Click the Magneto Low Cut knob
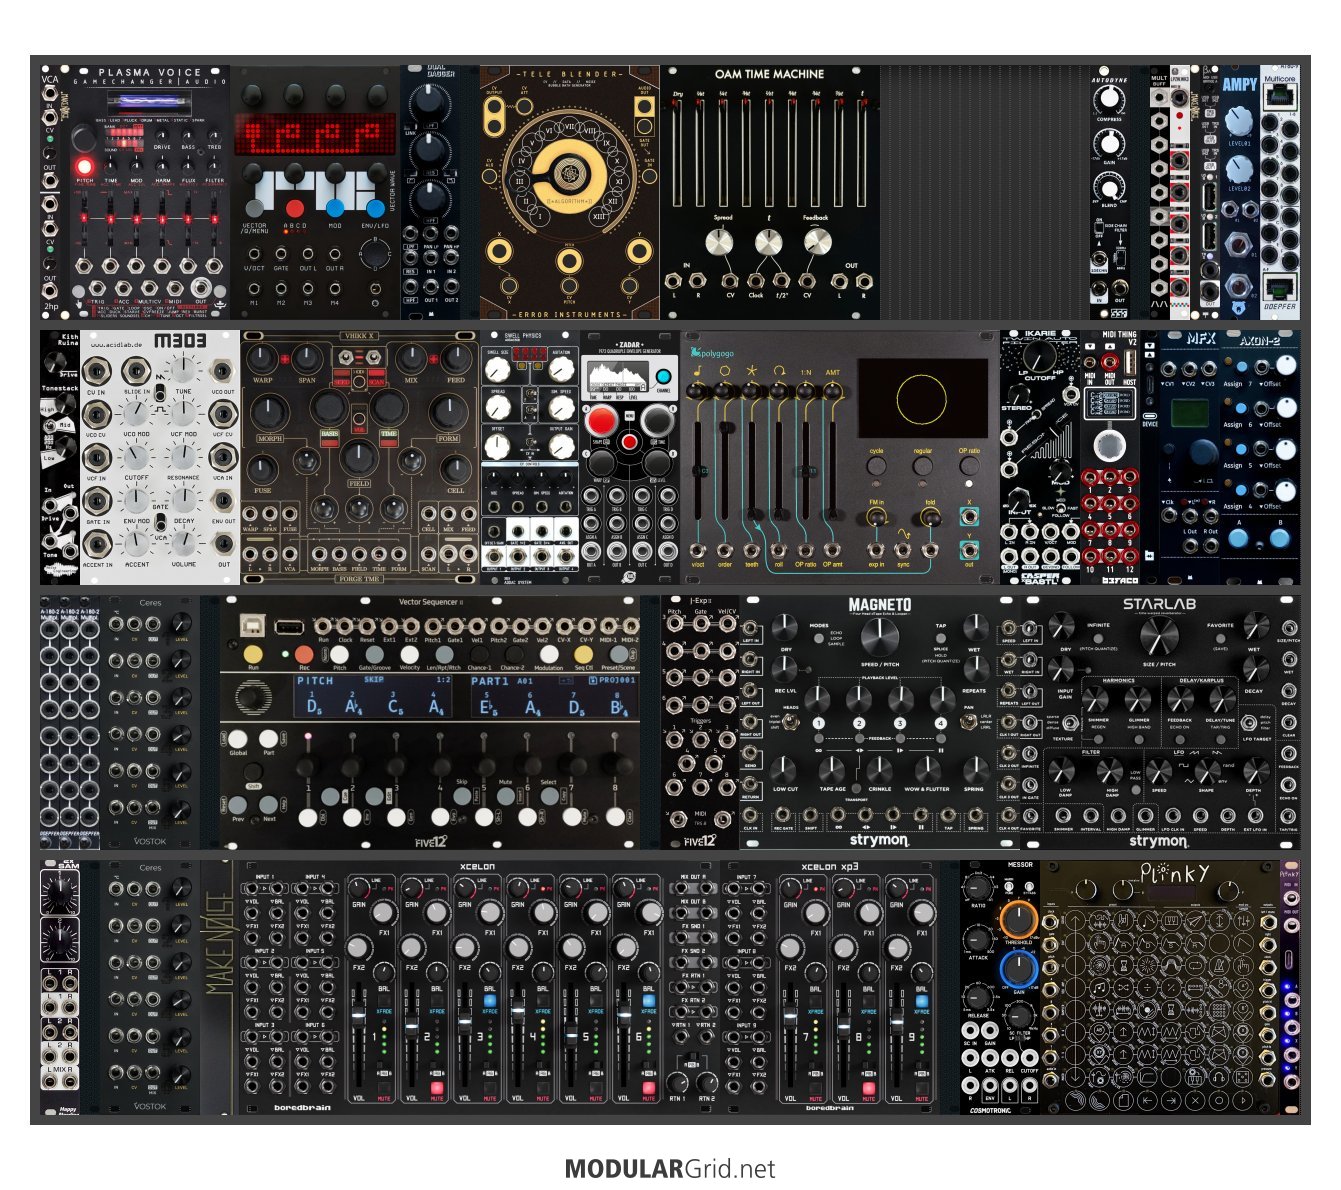This screenshot has height=1190, width=1341. coord(785,771)
